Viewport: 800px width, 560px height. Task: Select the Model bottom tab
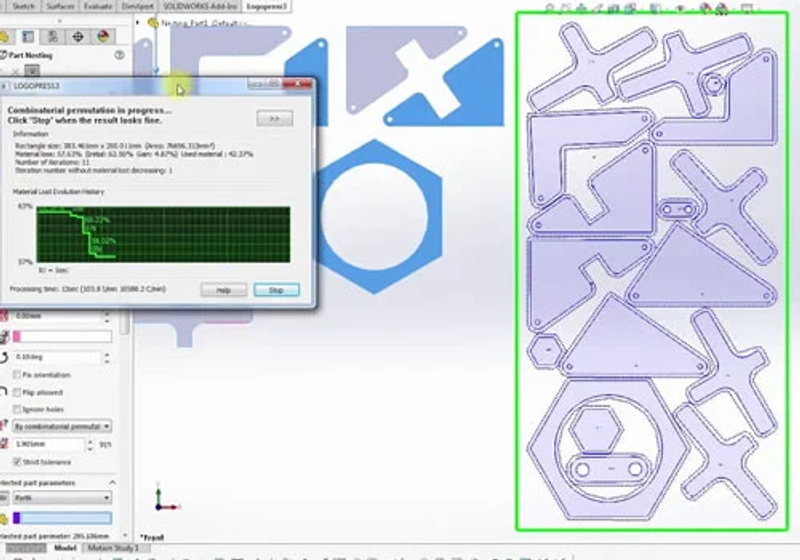(65, 548)
